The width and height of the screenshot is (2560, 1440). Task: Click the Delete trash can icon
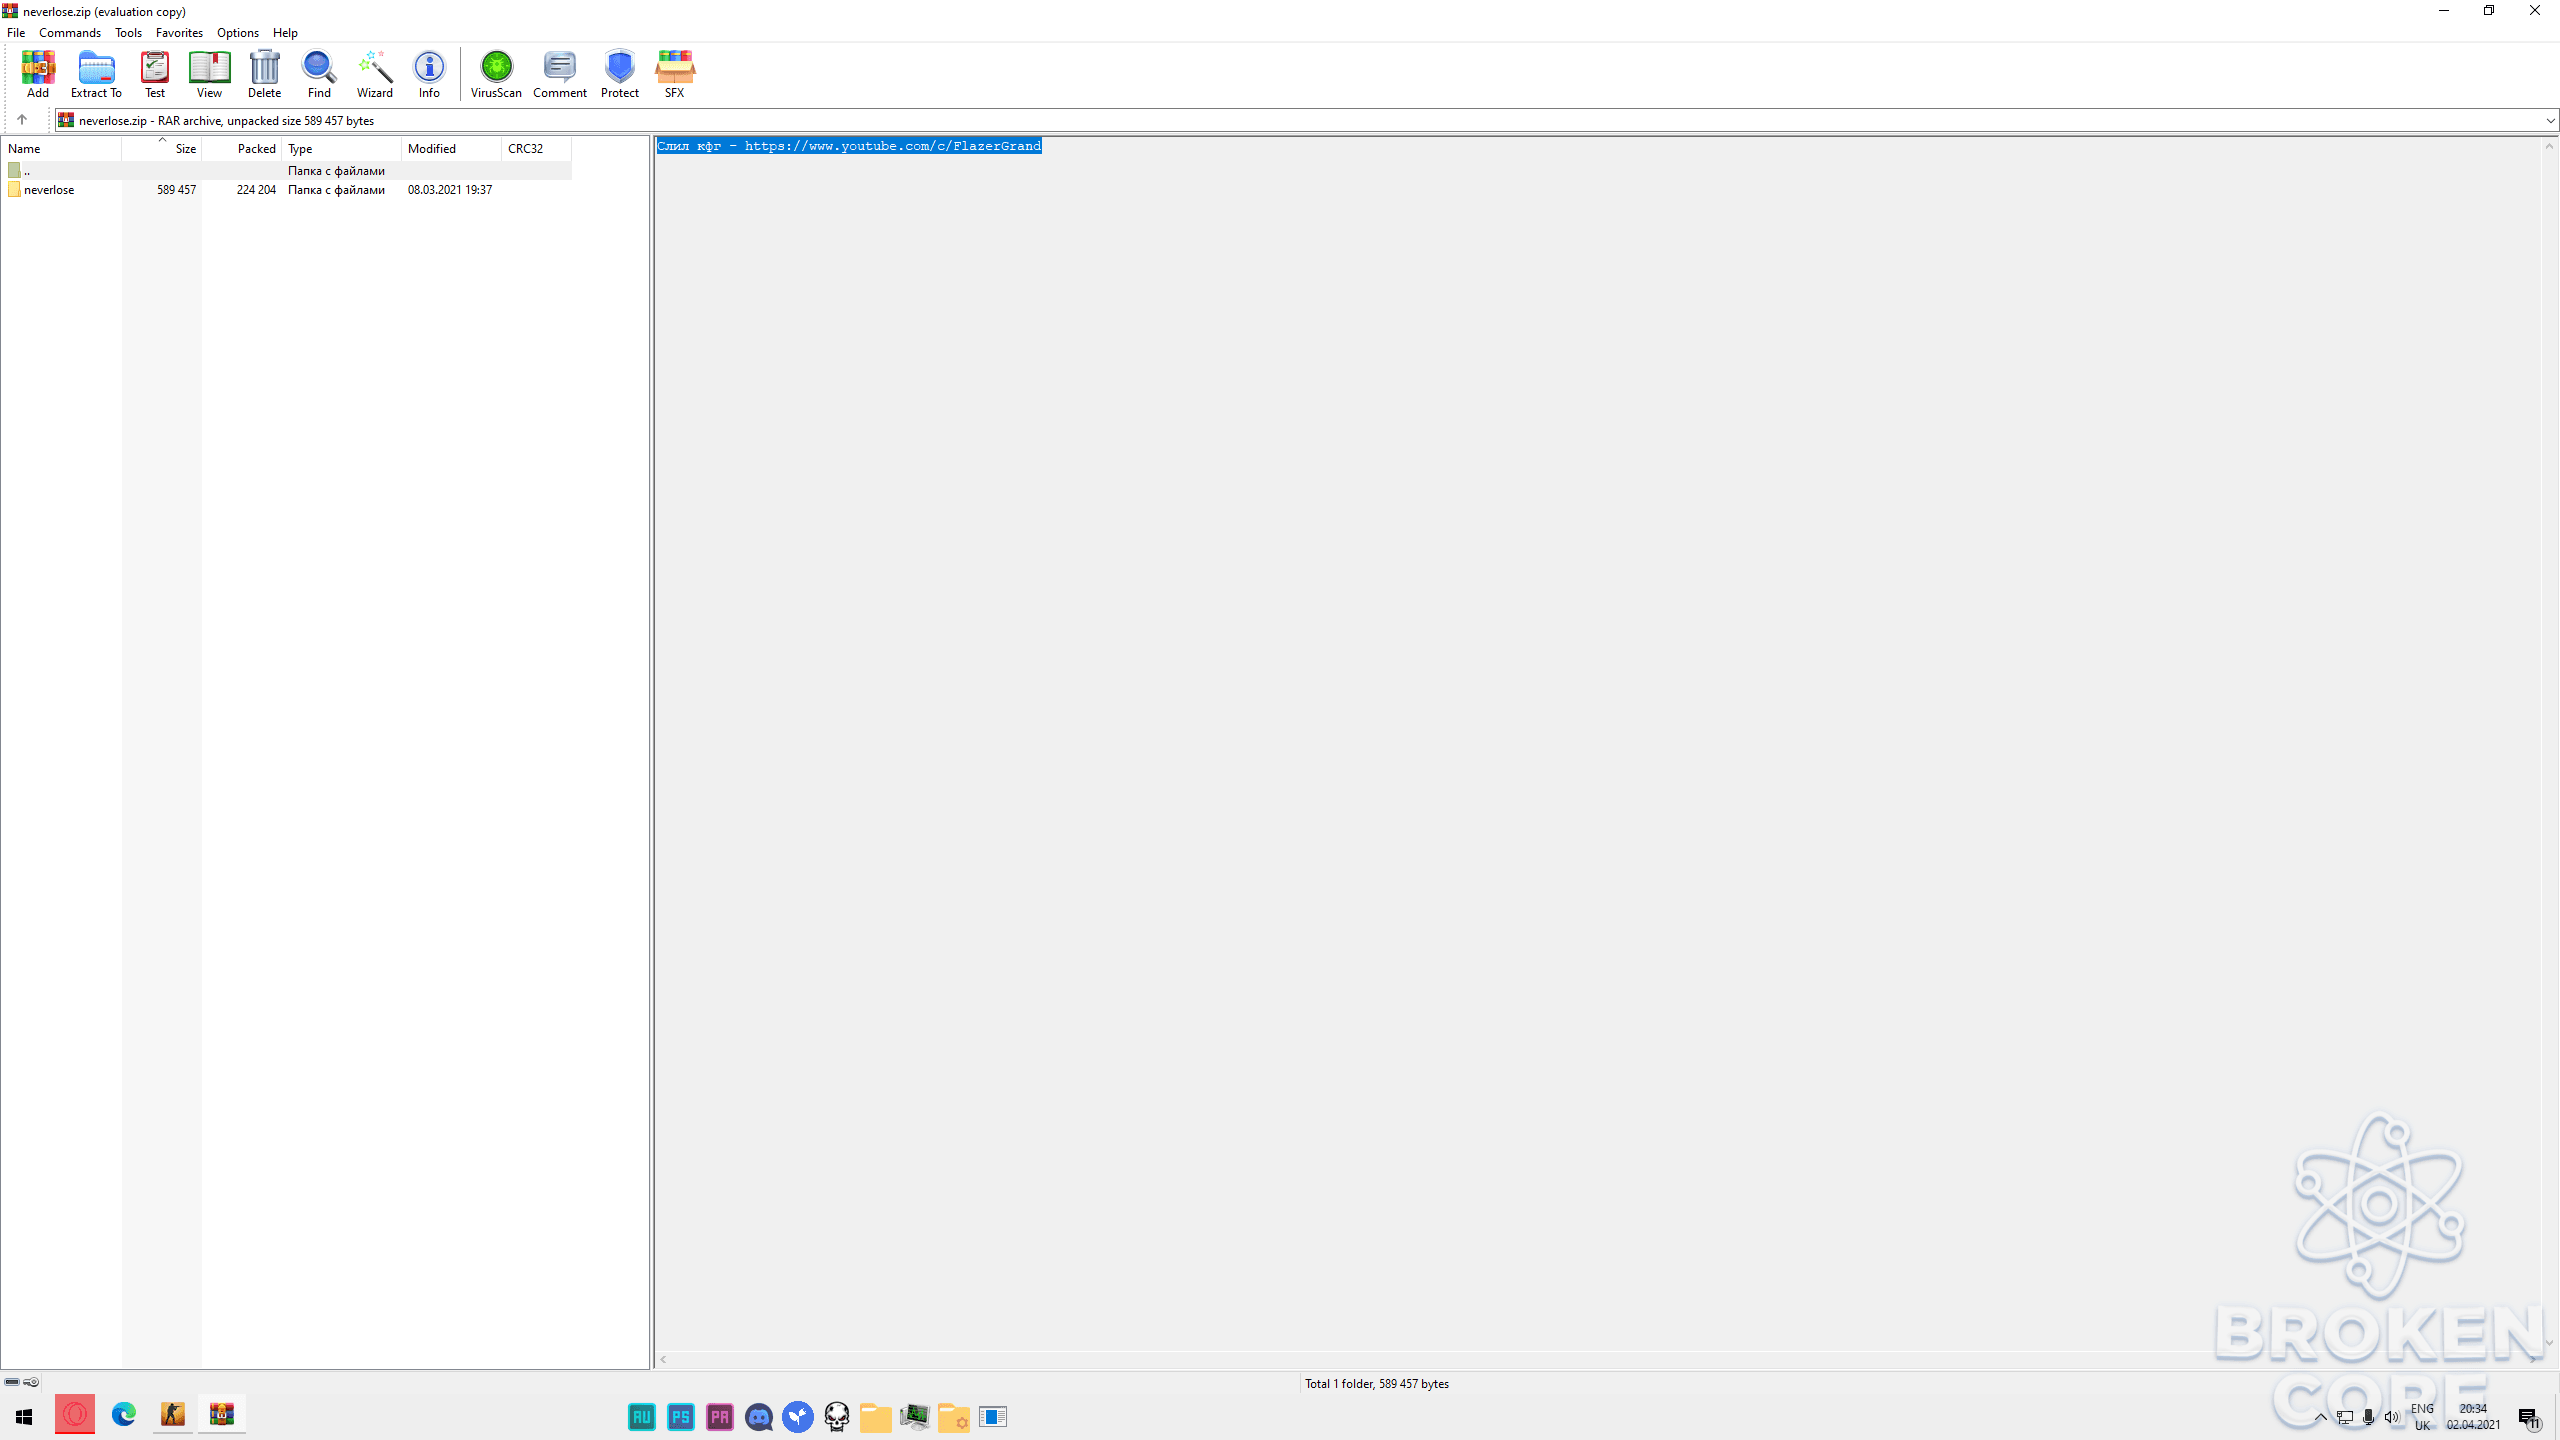264,75
